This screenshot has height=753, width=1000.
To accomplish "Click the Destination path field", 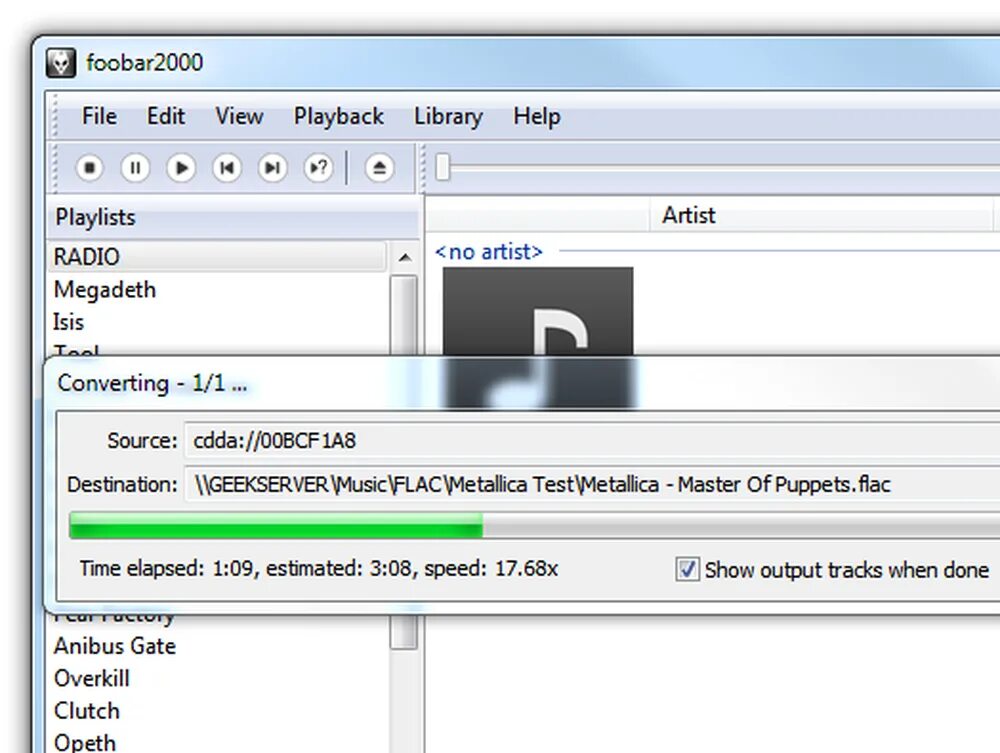I will coord(592,485).
